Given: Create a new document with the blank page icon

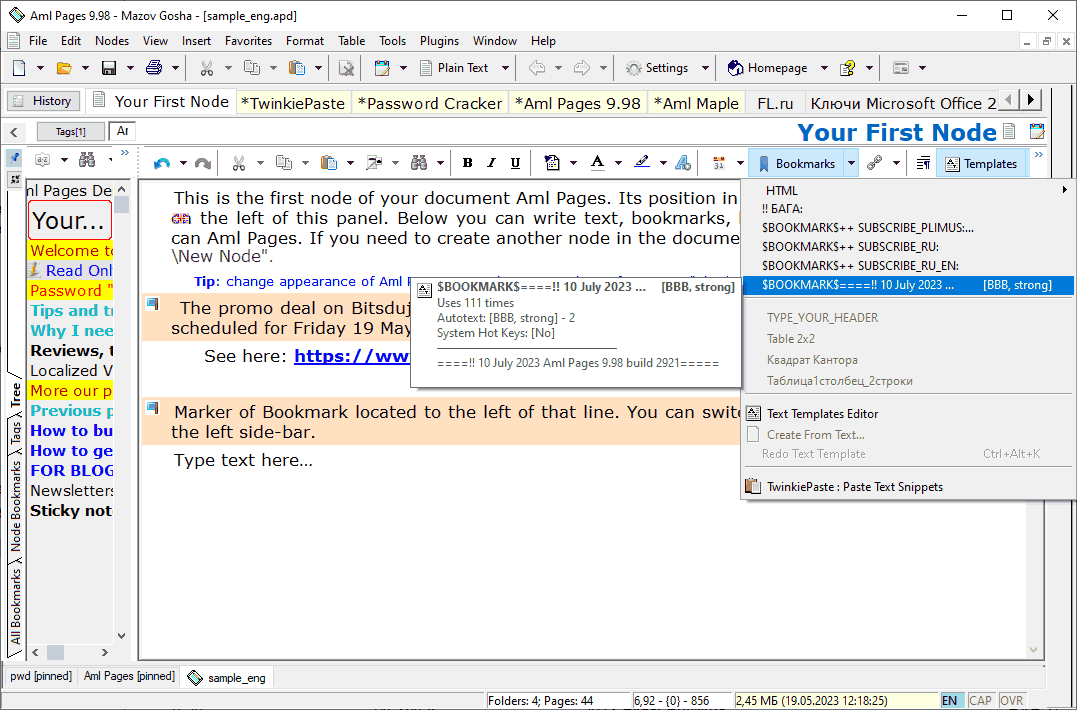Looking at the screenshot, I should tap(19, 68).
